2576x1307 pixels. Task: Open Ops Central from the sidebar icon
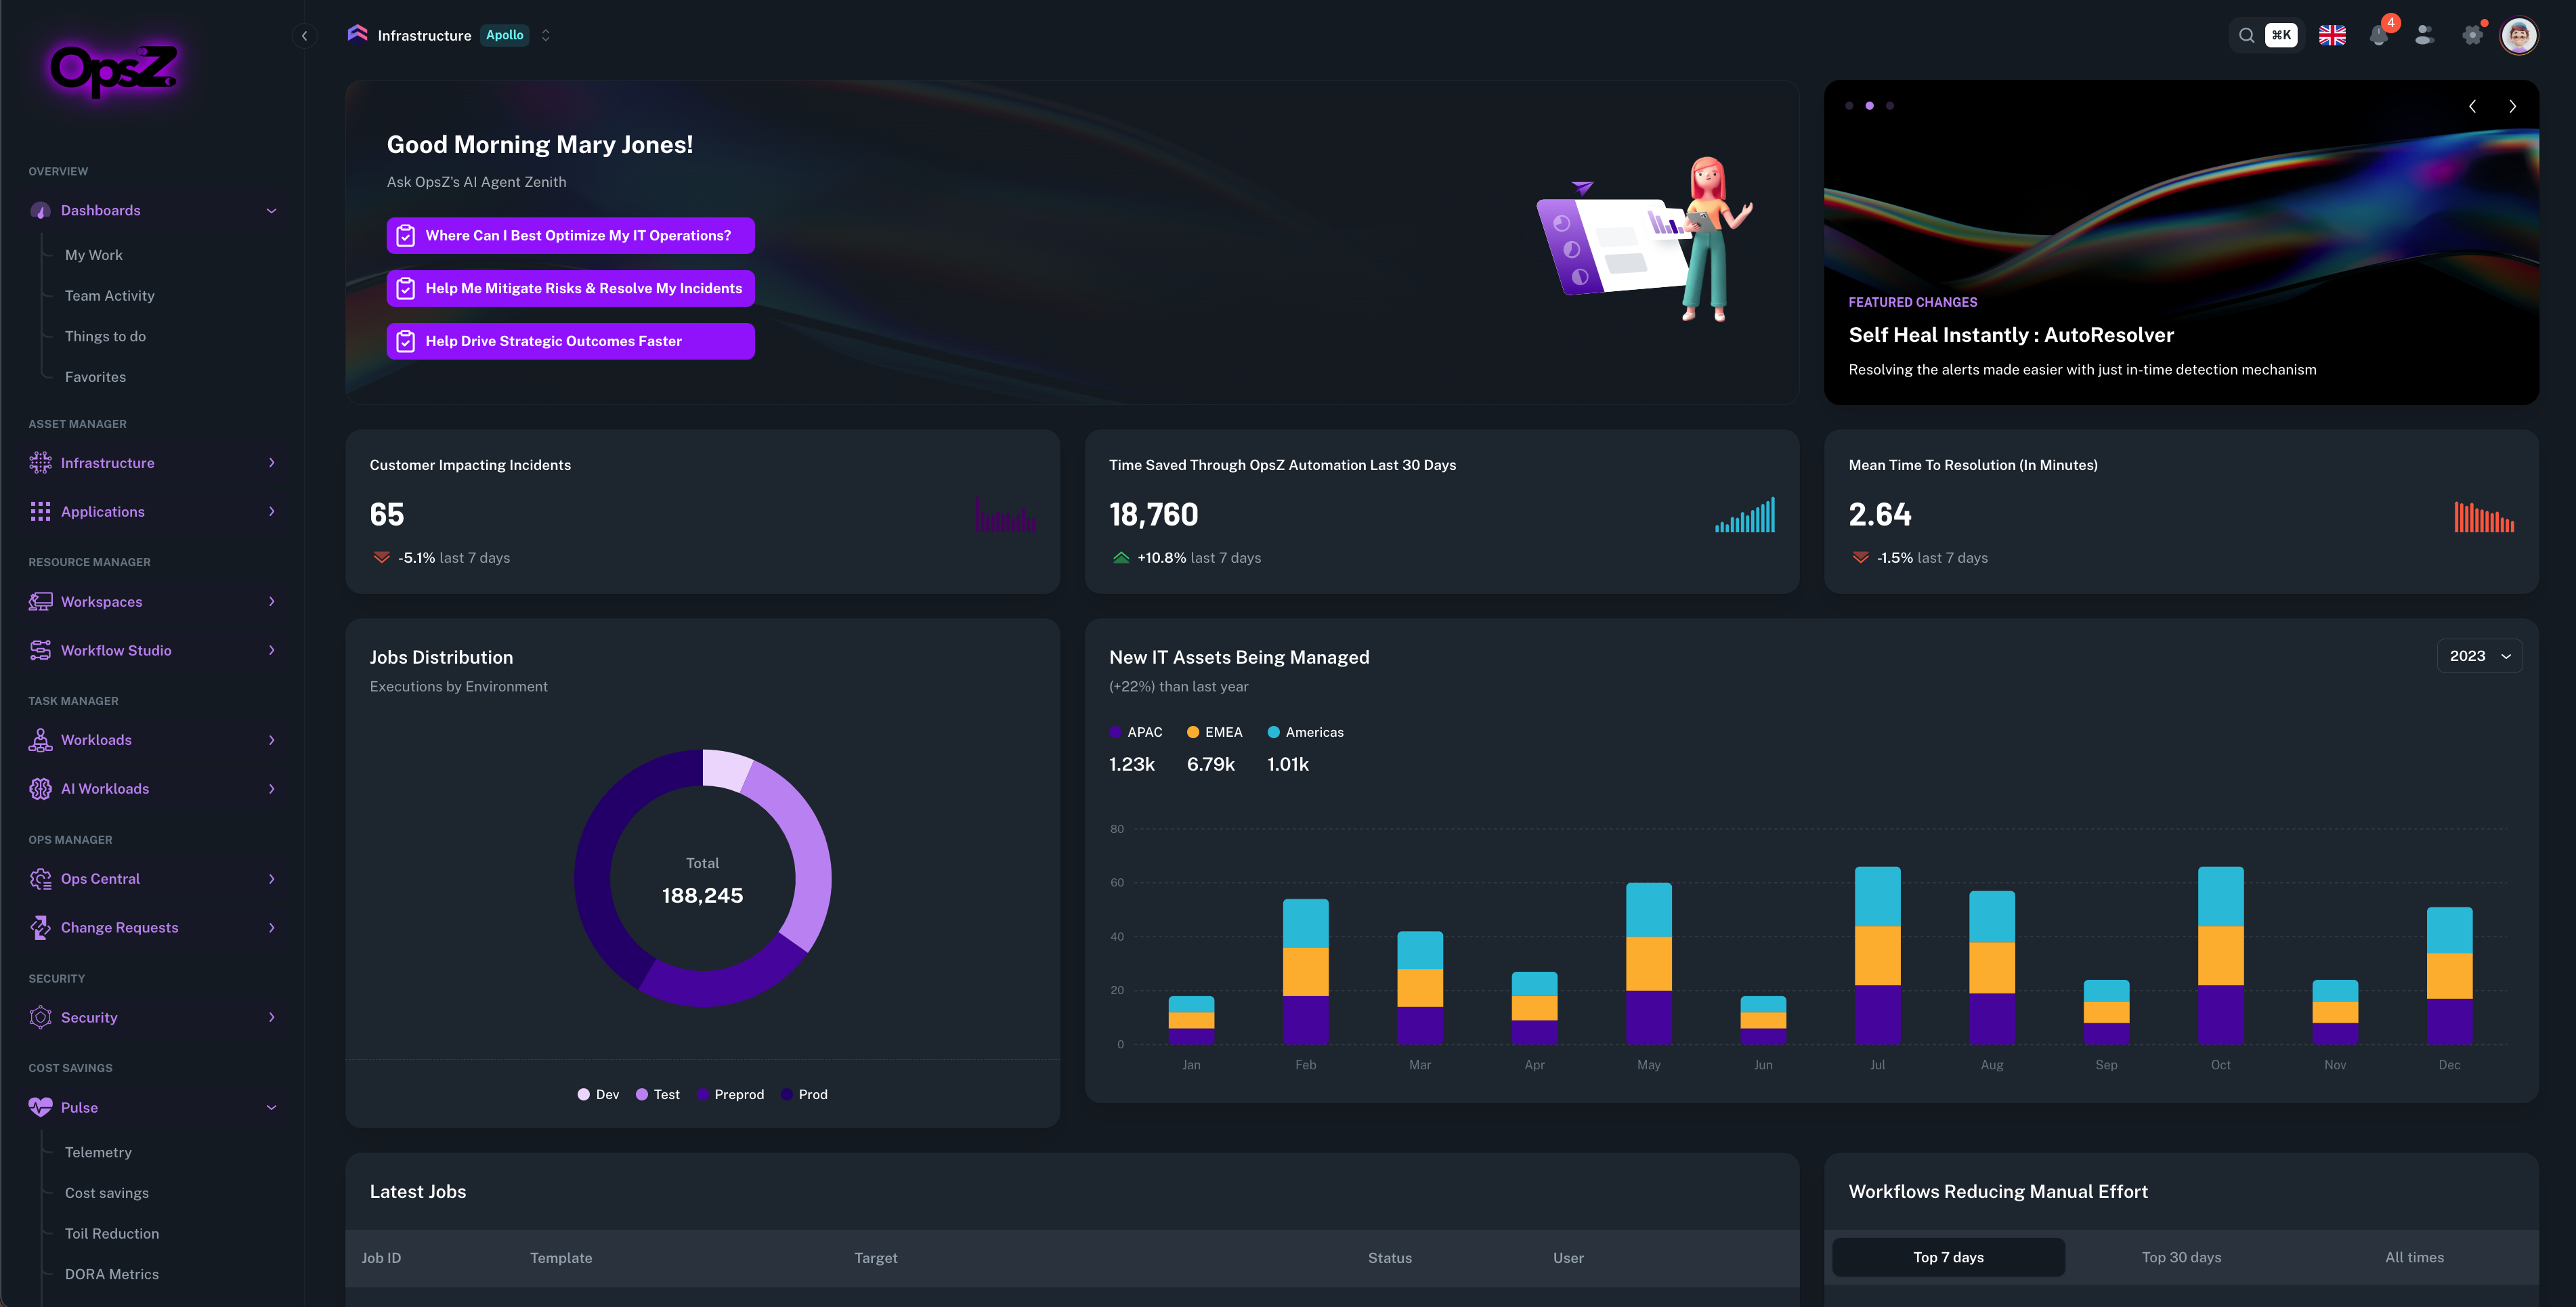click(x=40, y=878)
